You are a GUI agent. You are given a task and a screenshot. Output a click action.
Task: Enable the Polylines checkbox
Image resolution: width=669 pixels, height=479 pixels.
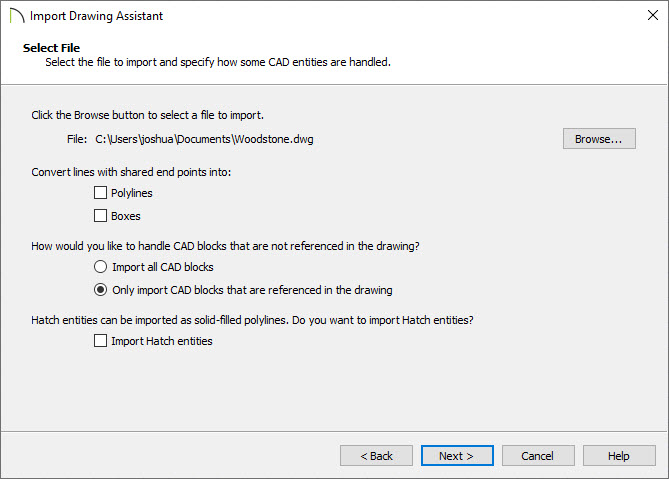(100, 193)
